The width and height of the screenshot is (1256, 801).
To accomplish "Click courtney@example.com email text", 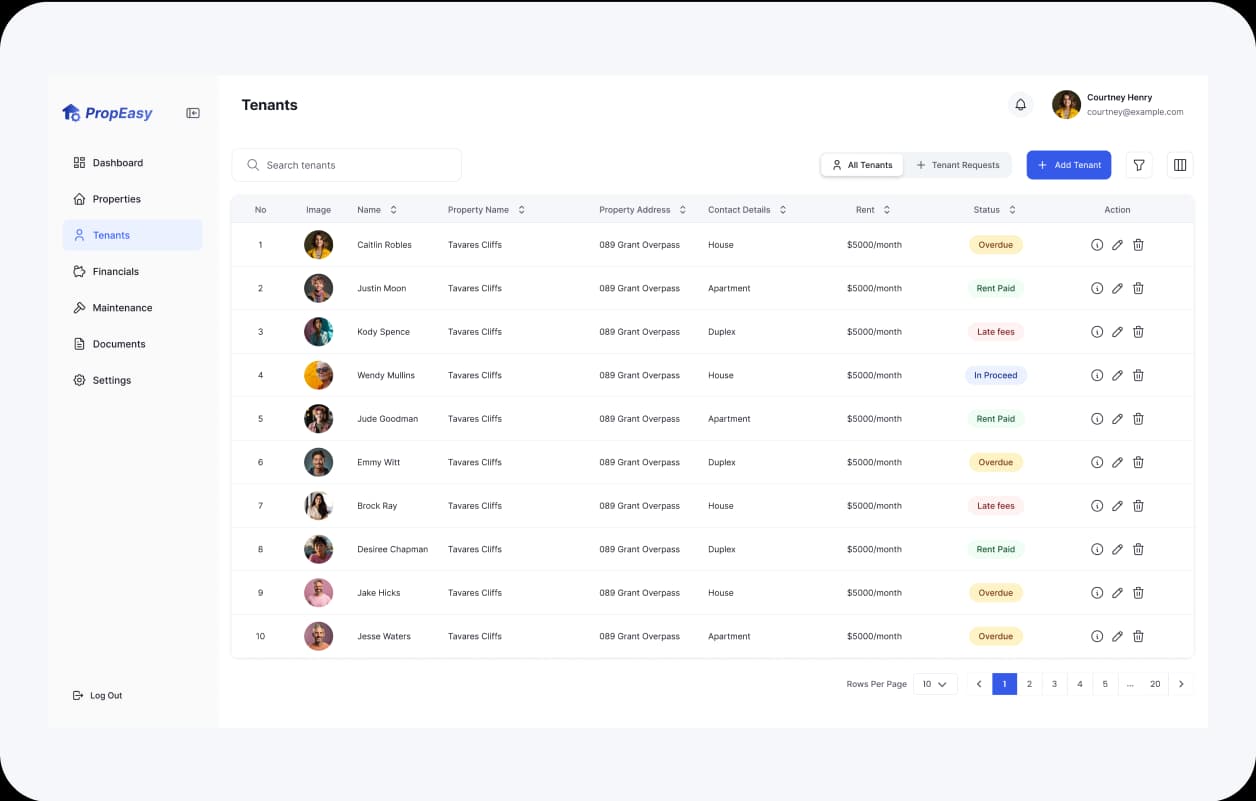I will (x=1135, y=112).
